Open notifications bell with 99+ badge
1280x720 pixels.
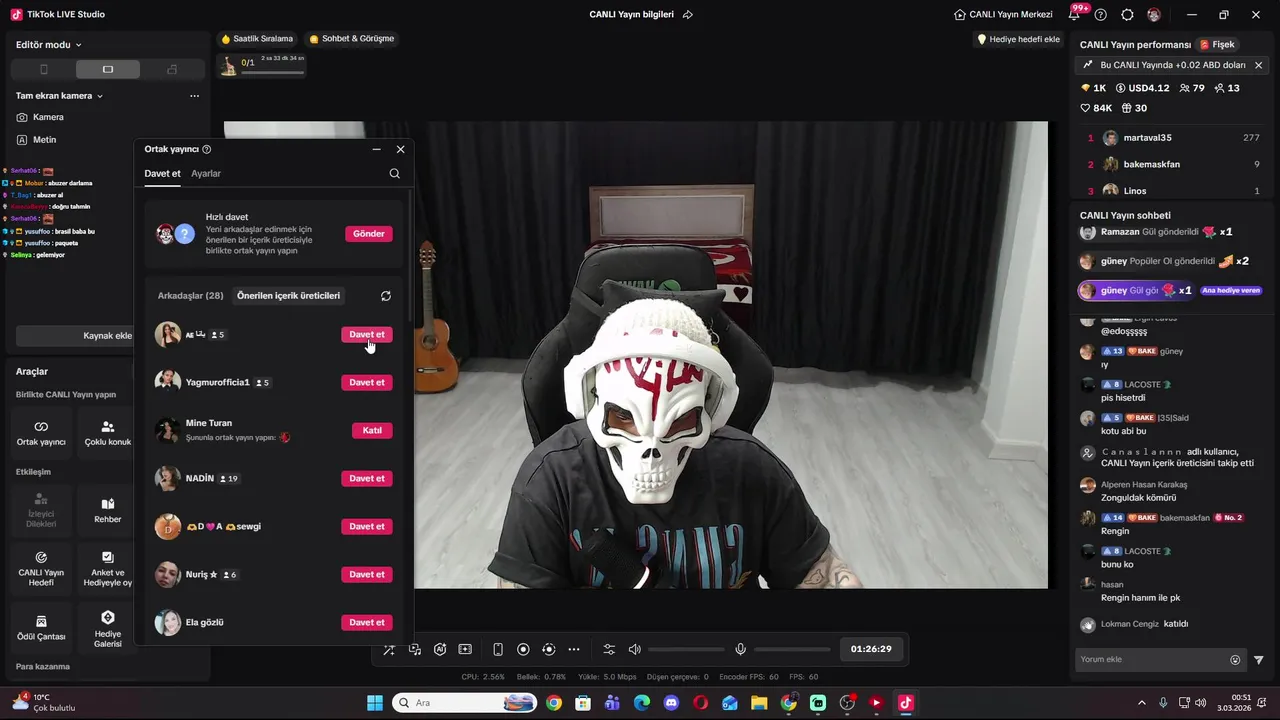tap(1075, 14)
